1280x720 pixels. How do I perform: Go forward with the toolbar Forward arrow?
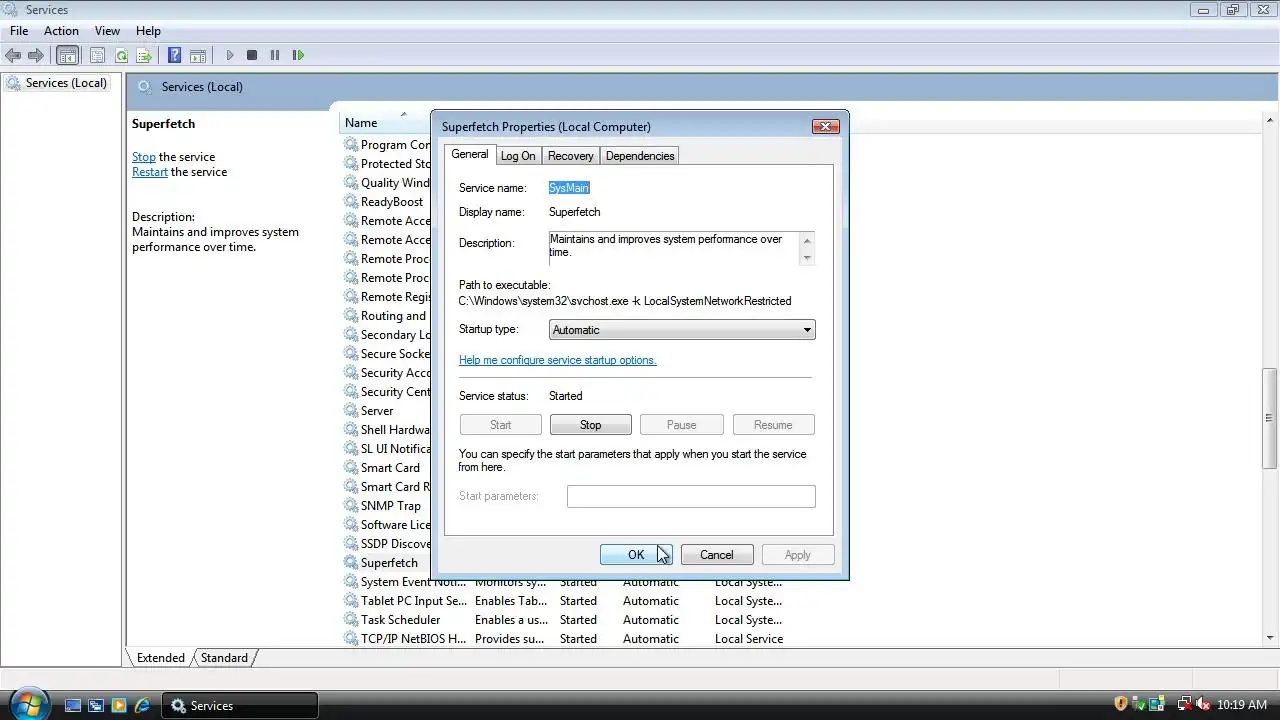pos(36,55)
